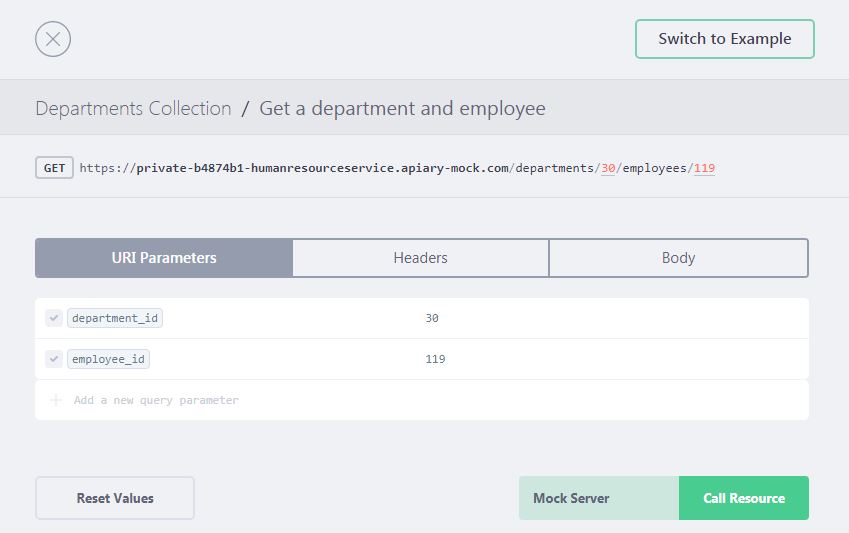849x533 pixels.
Task: Click the red 30 in the URL
Action: pos(607,168)
